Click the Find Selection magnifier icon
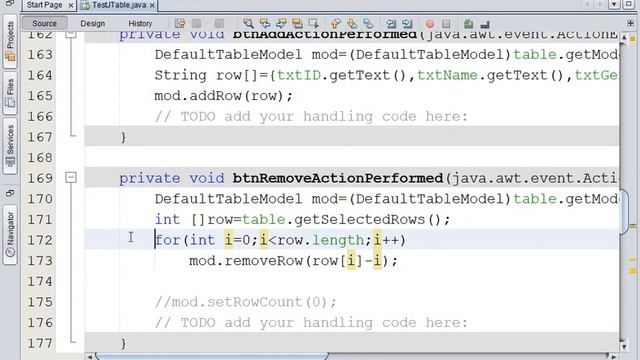This screenshot has width=640, height=360. tap(248, 23)
